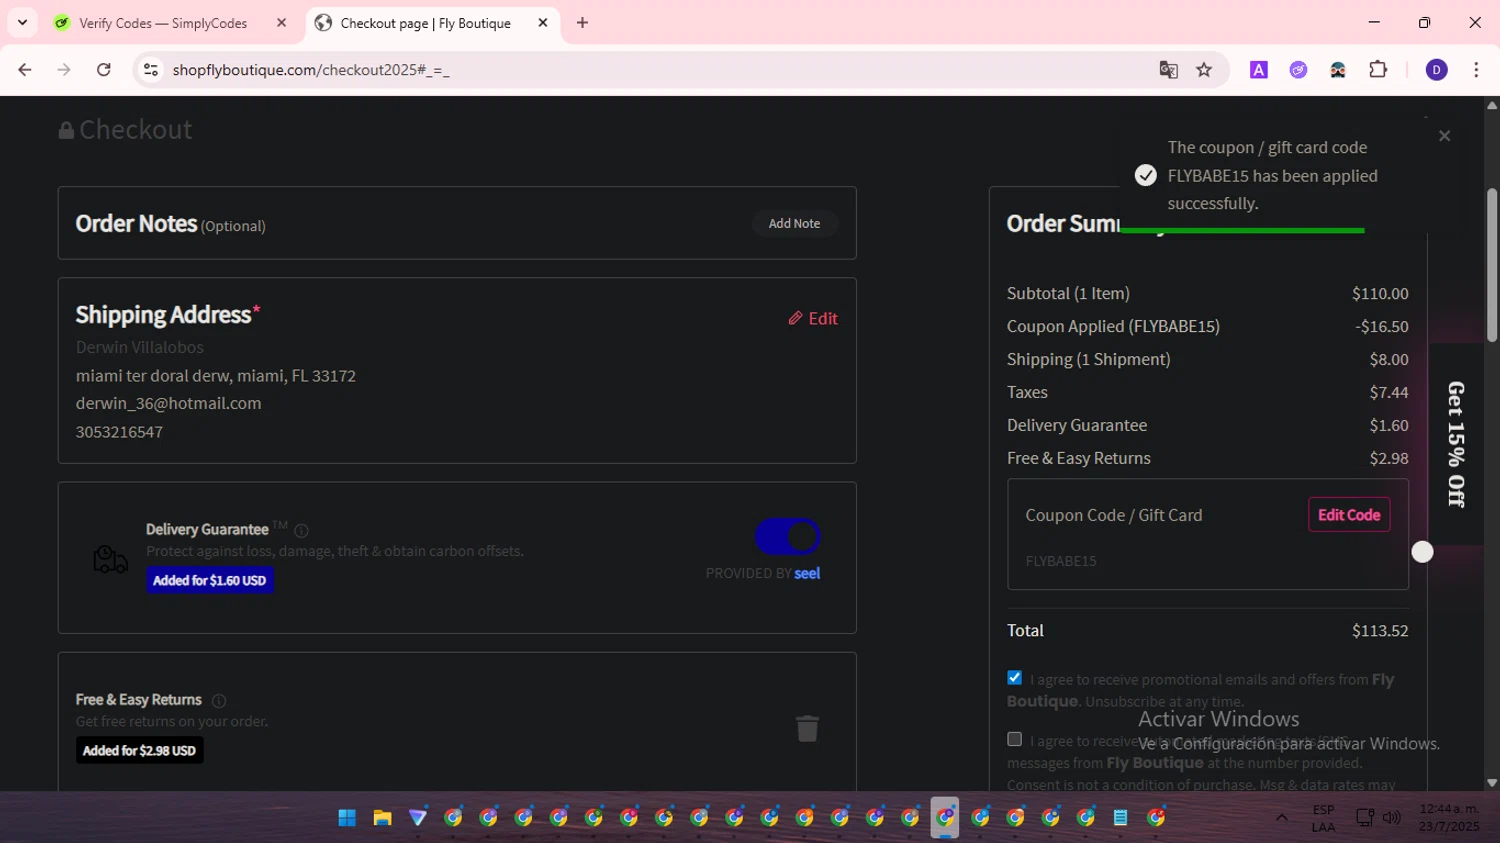Go back to the previous page
The image size is (1500, 843).
pyautogui.click(x=25, y=70)
